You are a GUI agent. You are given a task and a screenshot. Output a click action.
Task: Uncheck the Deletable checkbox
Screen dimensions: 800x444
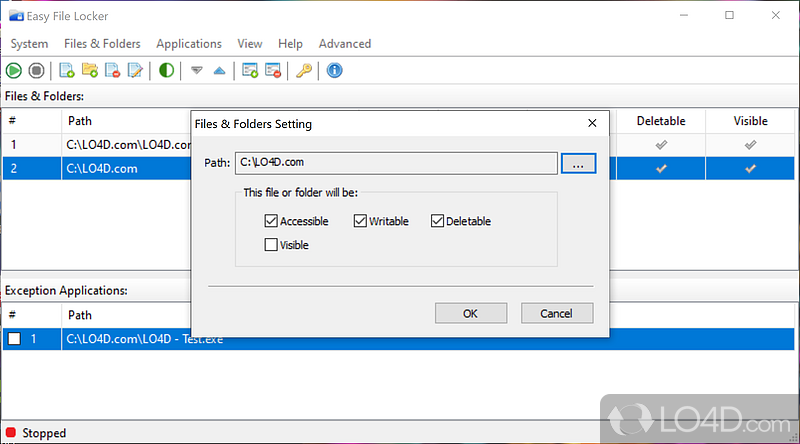(437, 221)
